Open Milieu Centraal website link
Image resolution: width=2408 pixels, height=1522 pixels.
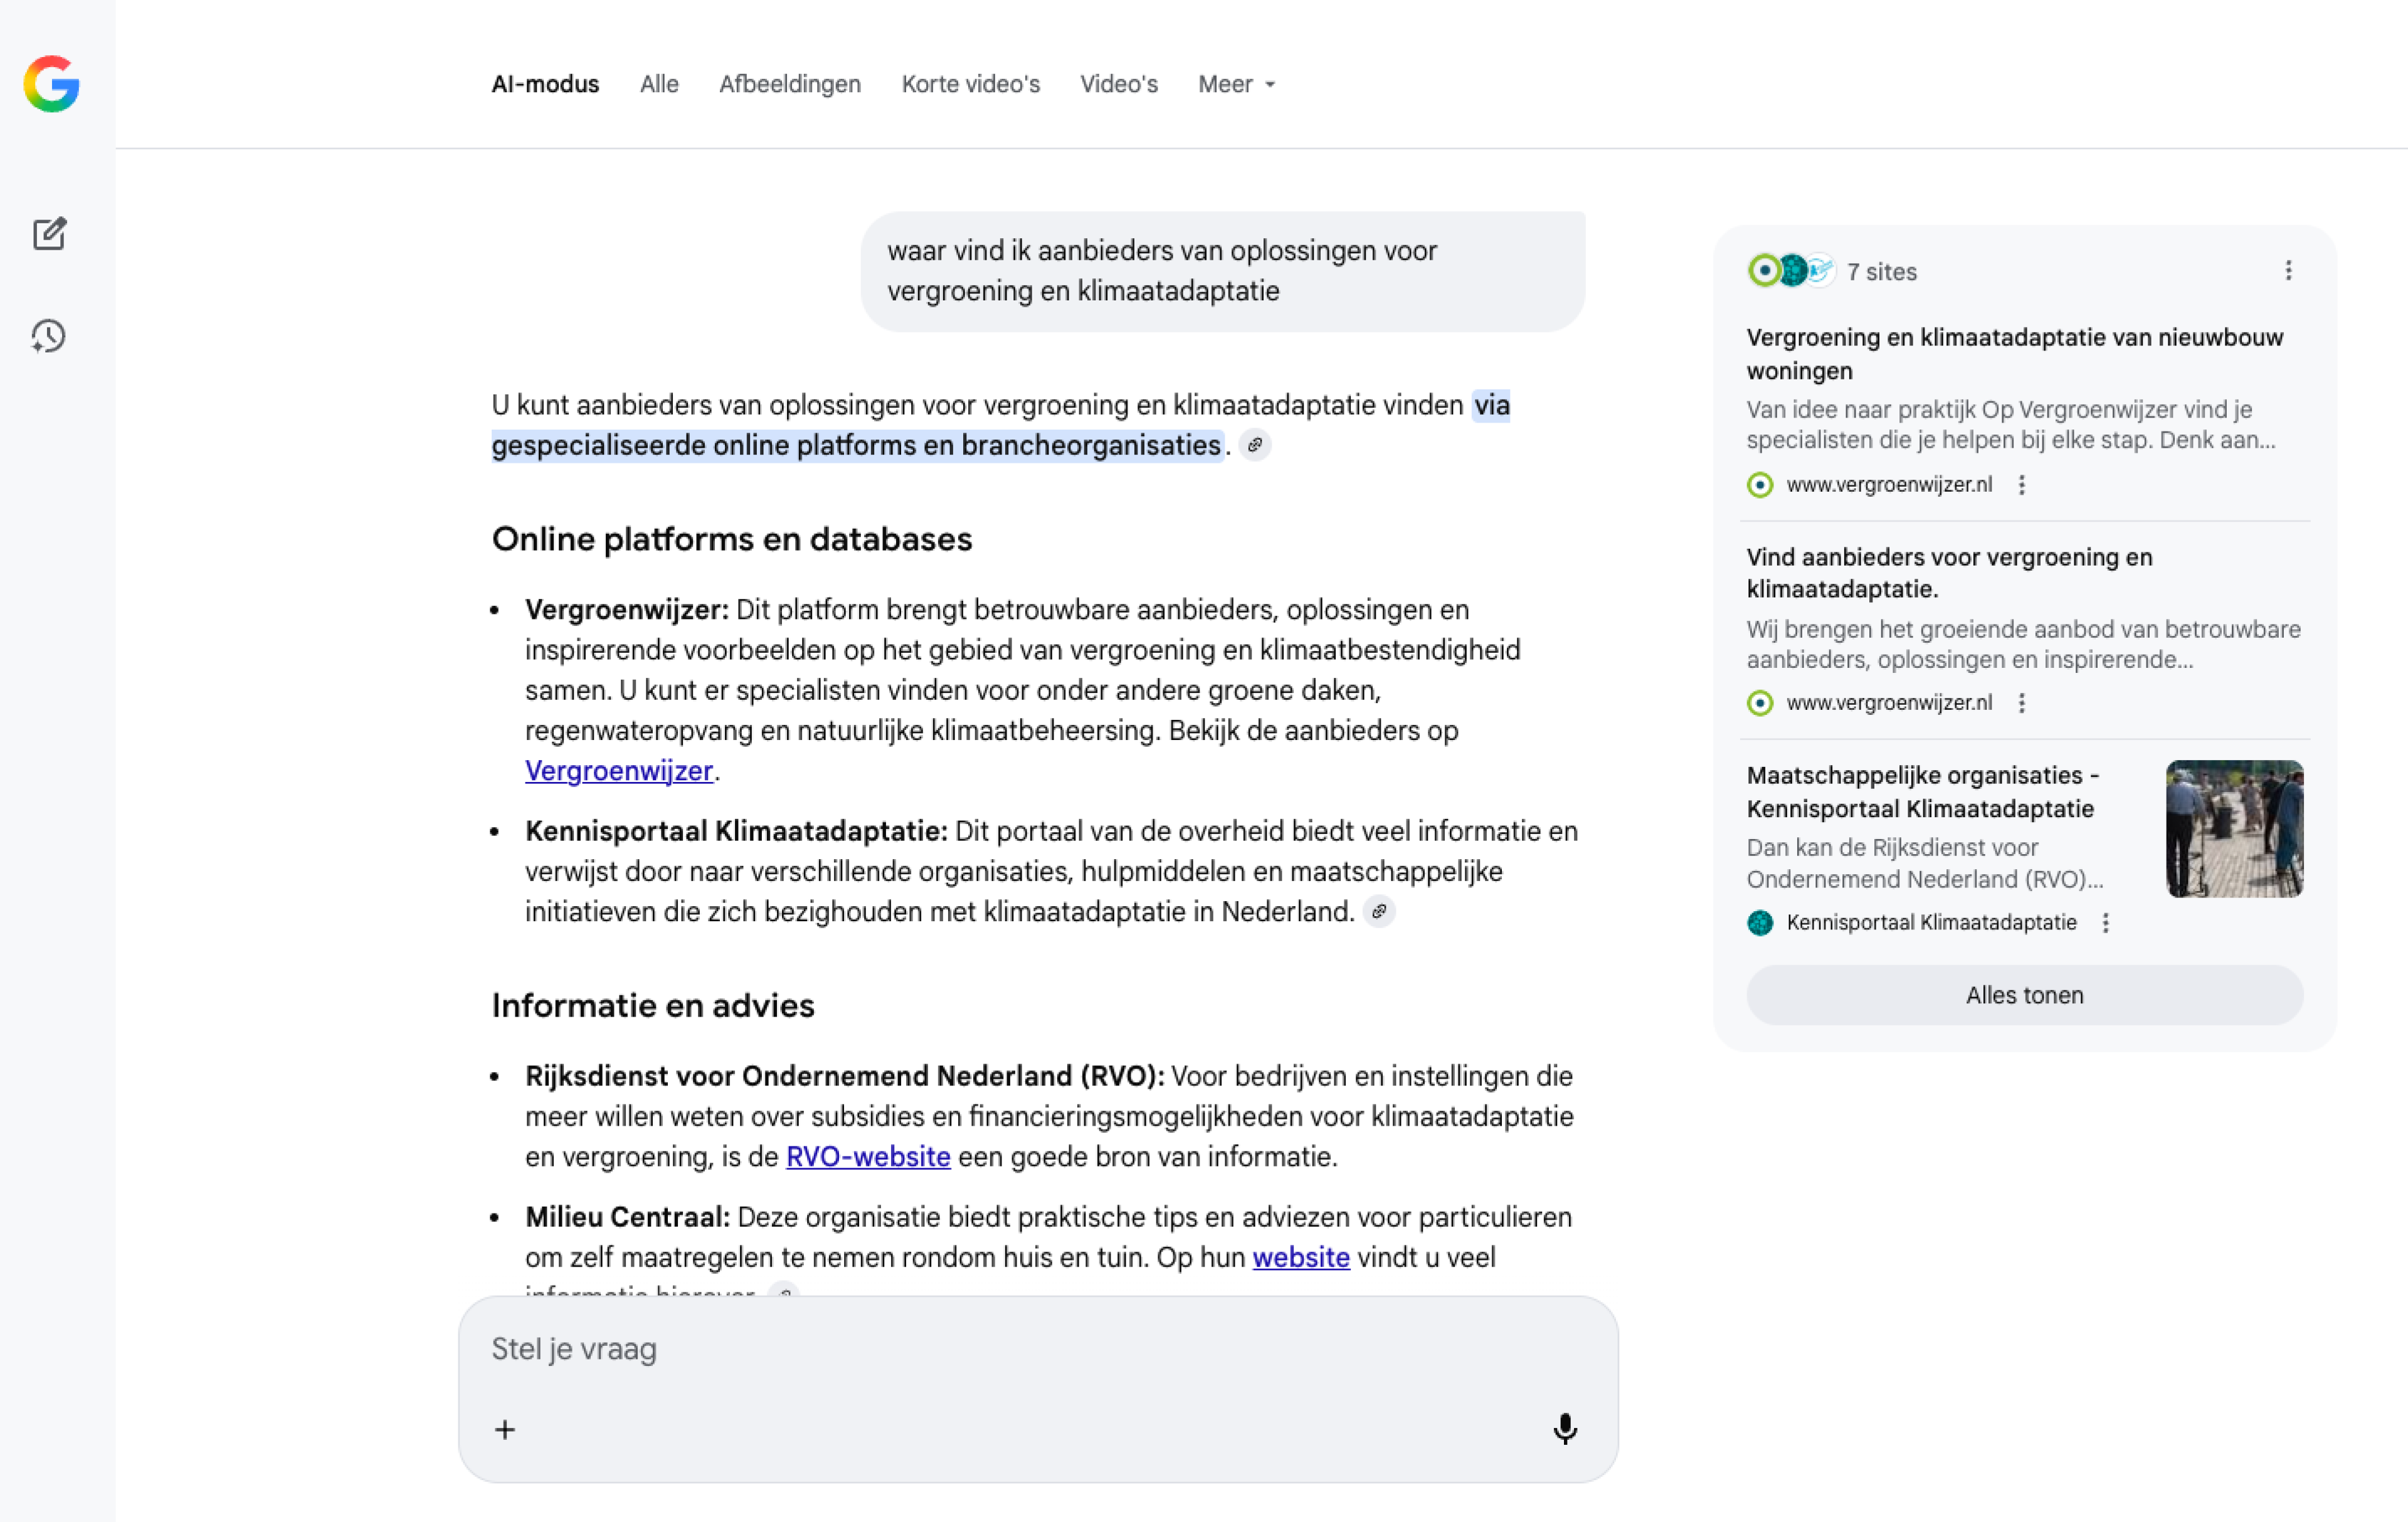point(1301,1258)
